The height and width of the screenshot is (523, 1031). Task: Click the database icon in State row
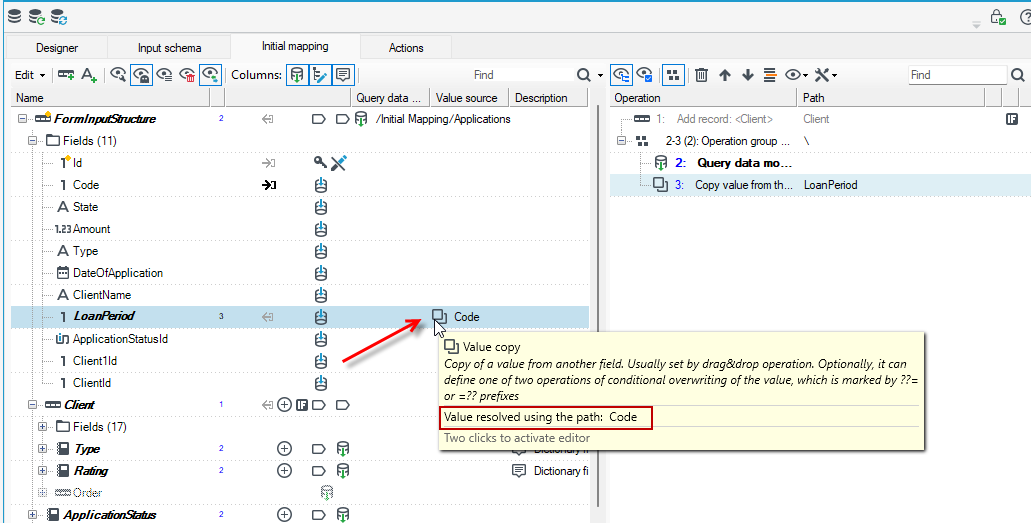tap(320, 207)
